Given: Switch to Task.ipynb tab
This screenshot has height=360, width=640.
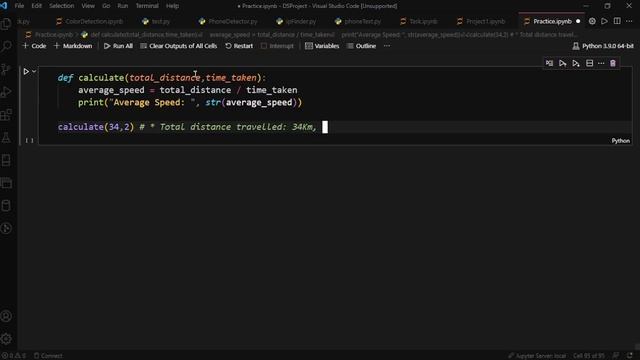Looking at the screenshot, I should tap(419, 21).
